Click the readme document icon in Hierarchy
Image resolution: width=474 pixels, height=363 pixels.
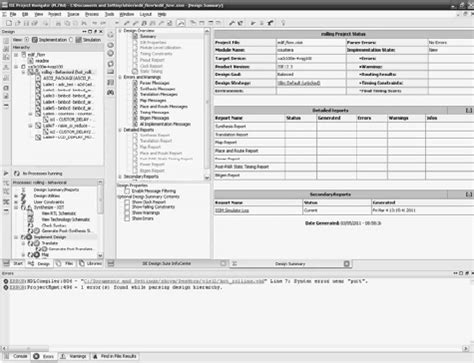pyautogui.click(x=30, y=61)
